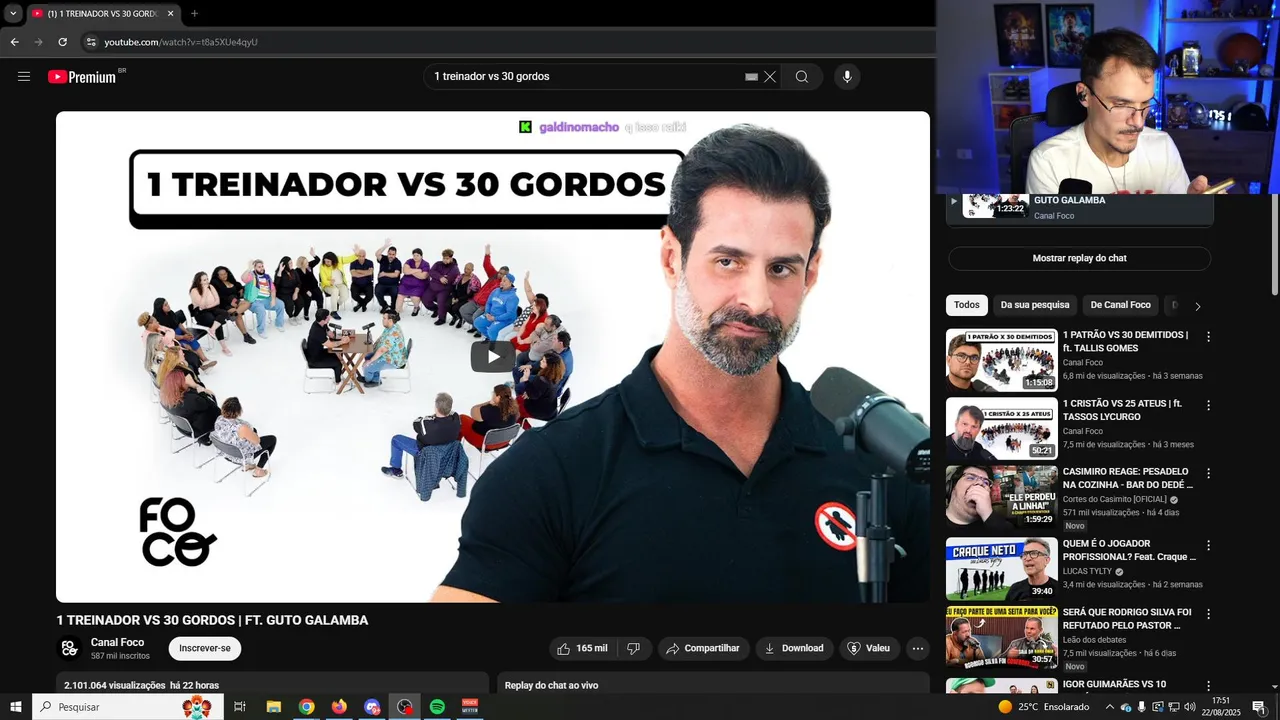Open OBS Studio from taskbar
This screenshot has height=720, width=1280.
coord(404,707)
